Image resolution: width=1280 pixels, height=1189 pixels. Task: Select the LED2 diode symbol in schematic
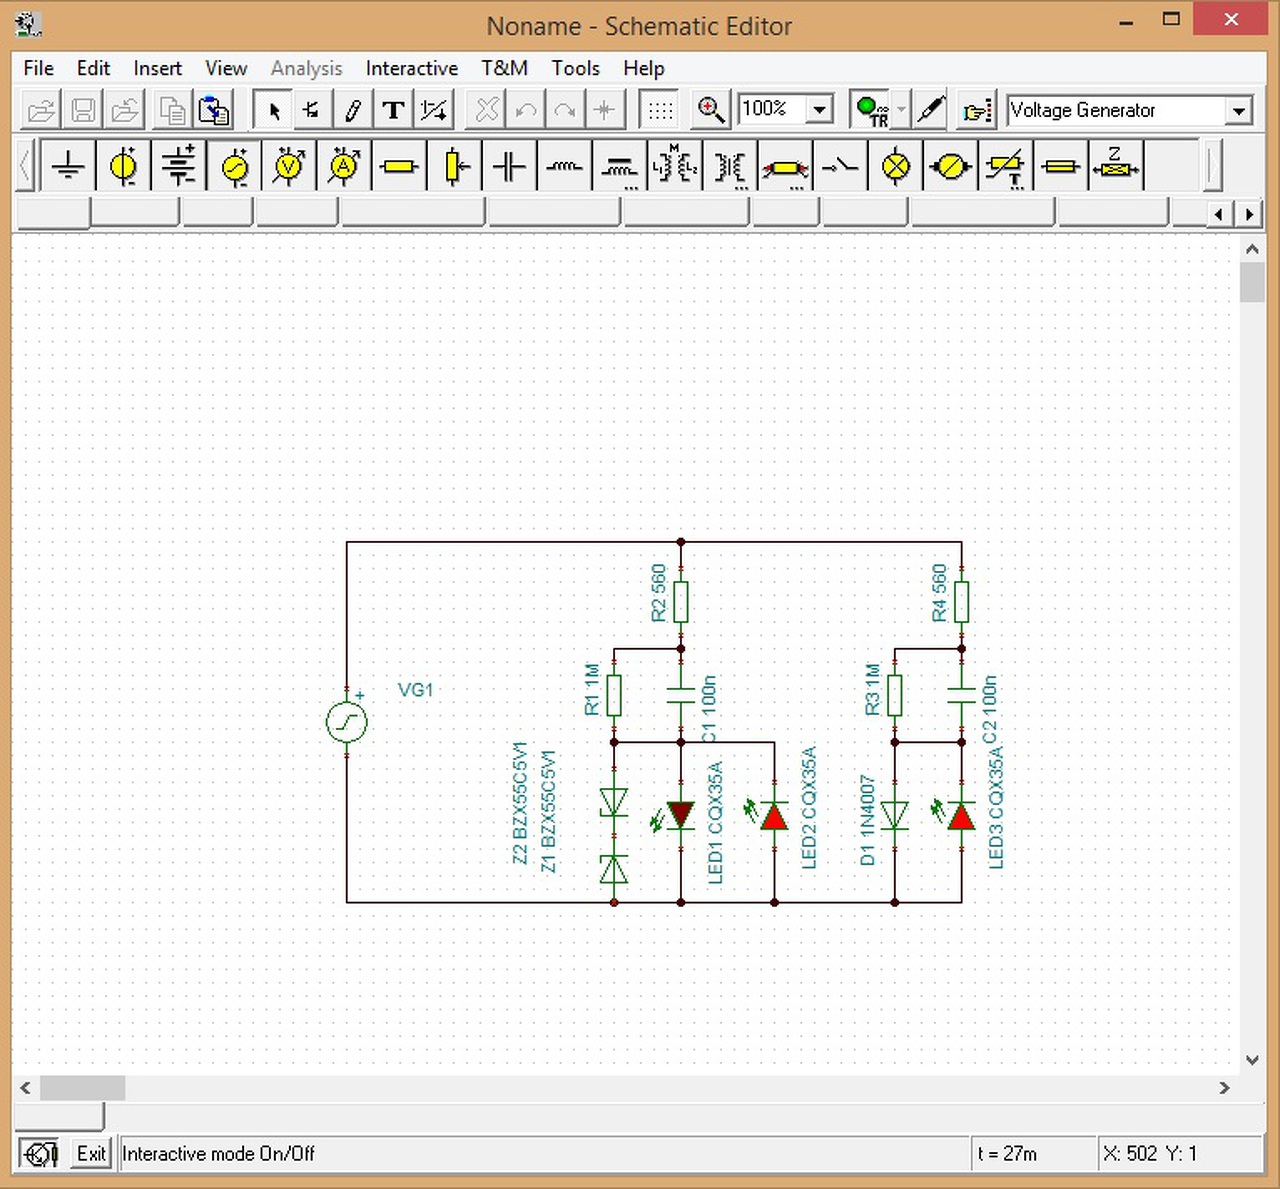tap(774, 817)
